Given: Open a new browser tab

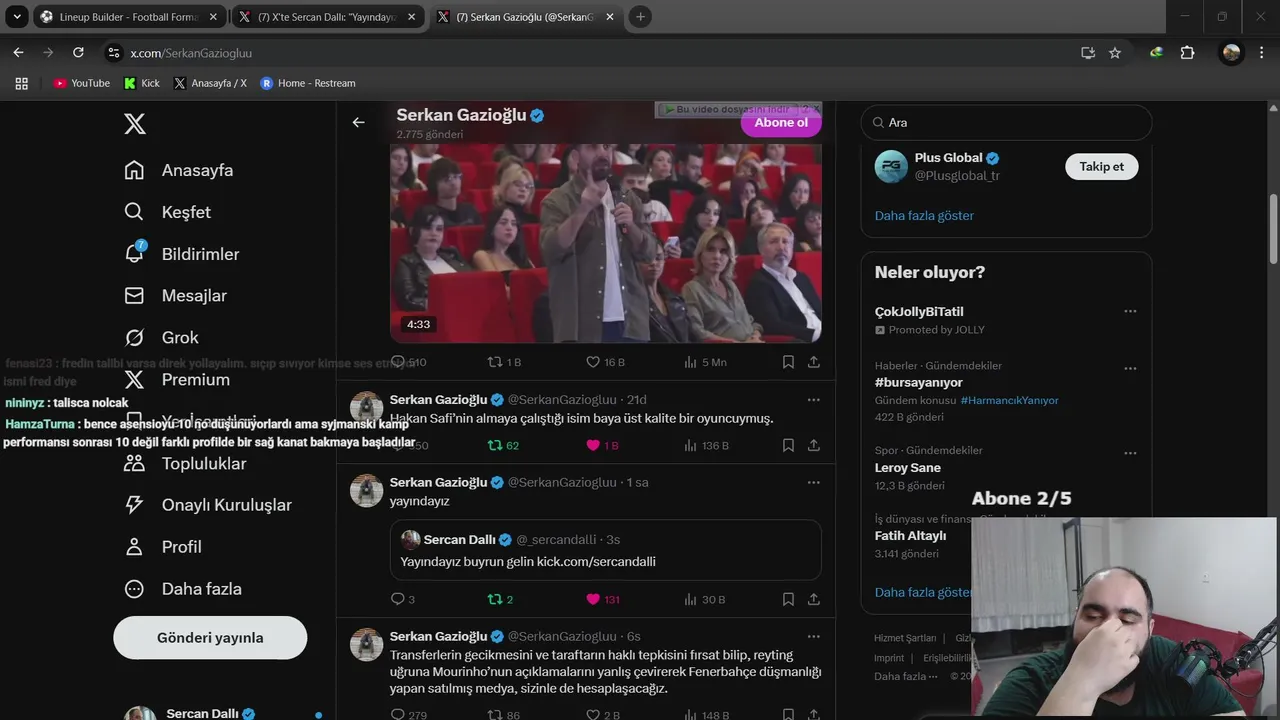Looking at the screenshot, I should pos(640,17).
